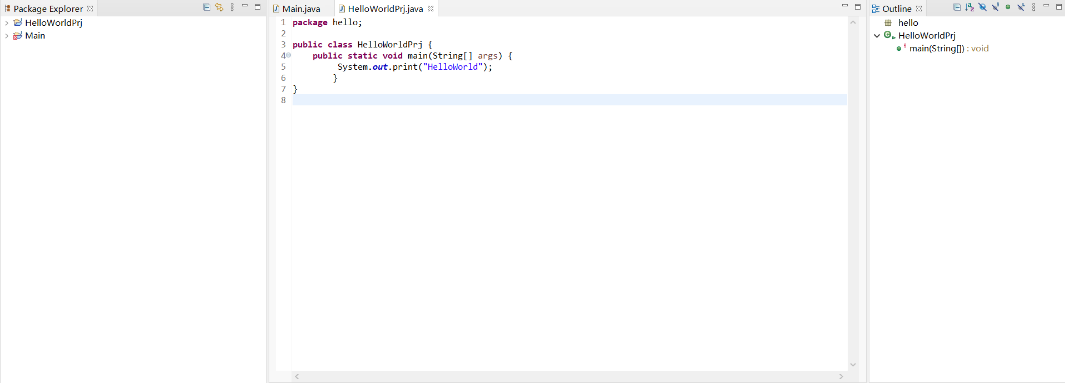This screenshot has width=1065, height=383.
Task: Click the class icon beside HelloWorldPrj in Outline
Action: 888,36
